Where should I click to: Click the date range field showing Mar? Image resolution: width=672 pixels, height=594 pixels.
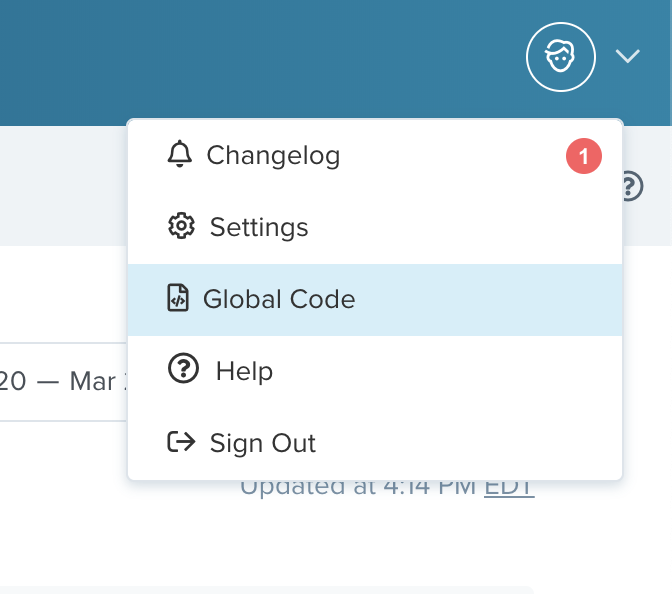click(x=62, y=382)
